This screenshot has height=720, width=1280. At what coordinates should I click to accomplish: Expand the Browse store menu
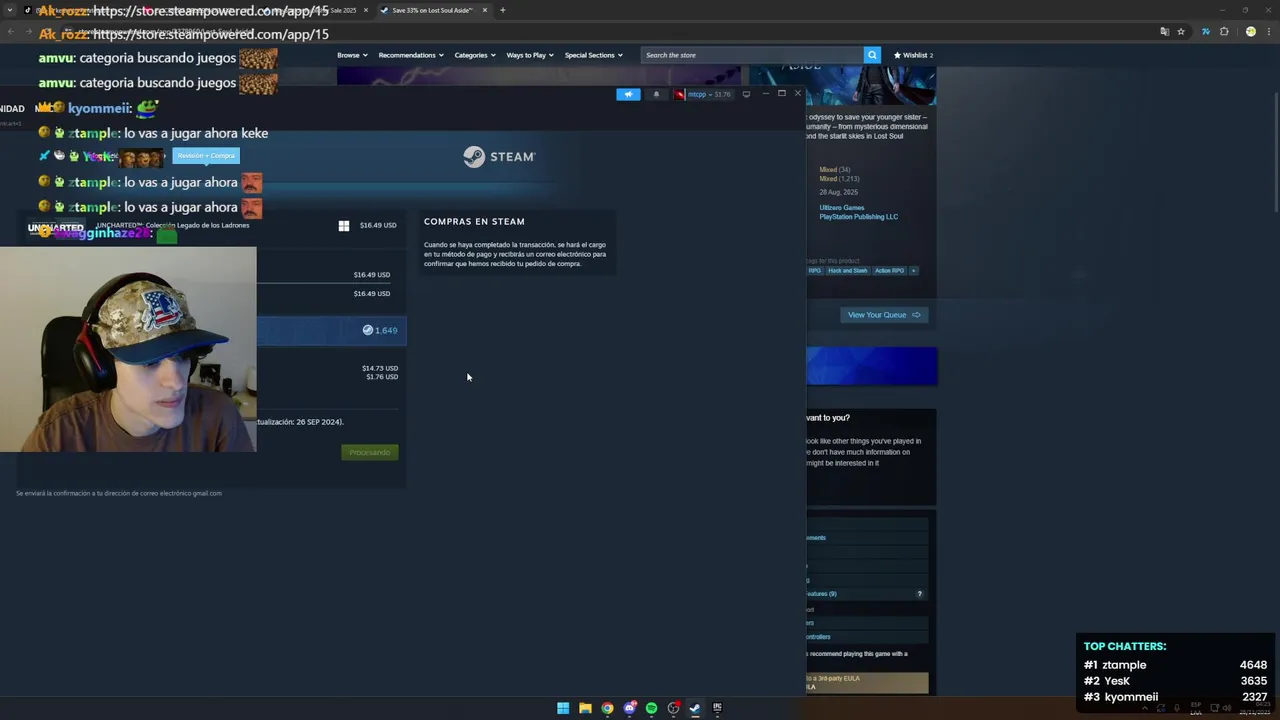(352, 55)
